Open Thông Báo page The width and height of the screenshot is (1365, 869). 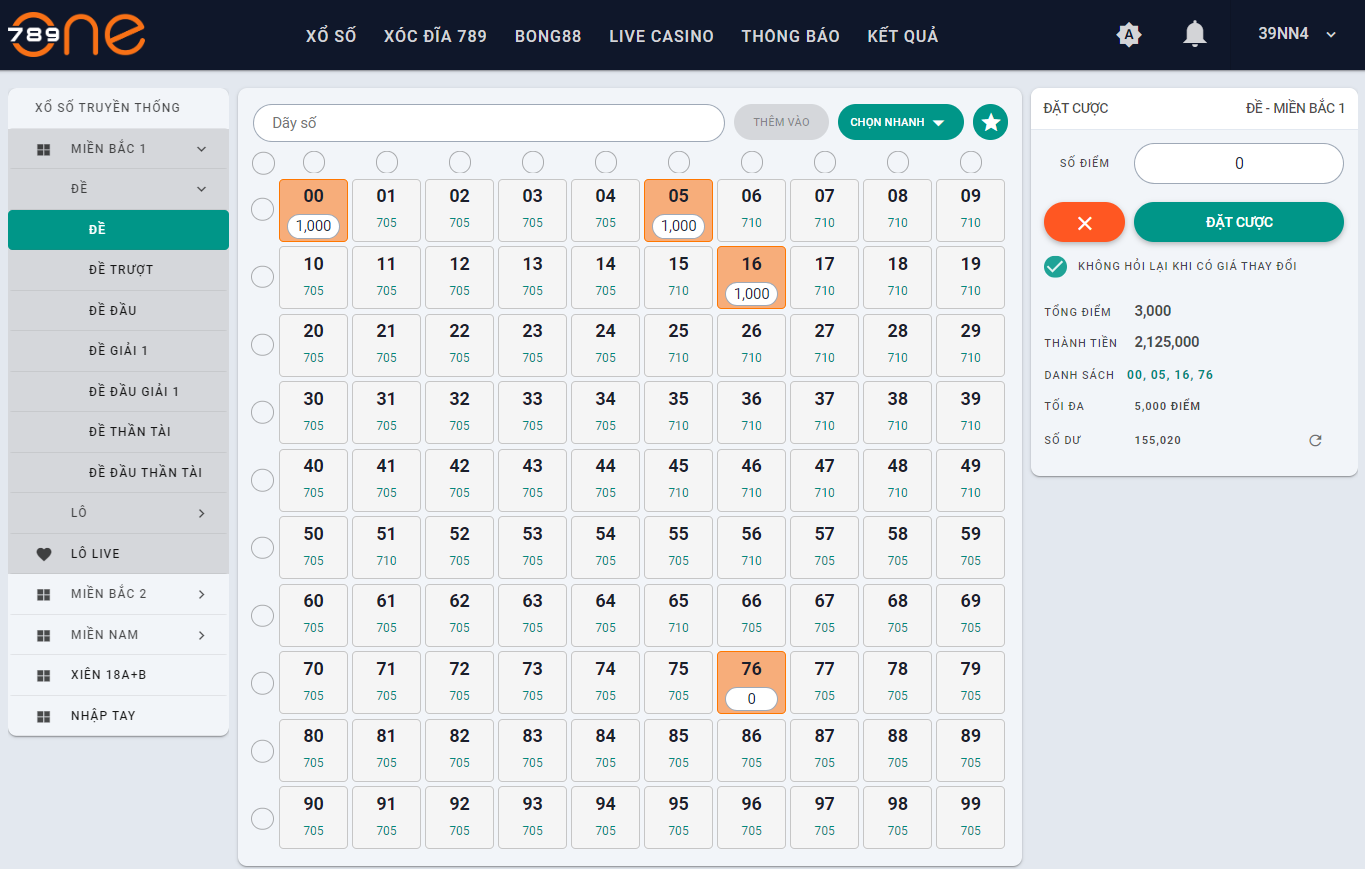tap(790, 36)
